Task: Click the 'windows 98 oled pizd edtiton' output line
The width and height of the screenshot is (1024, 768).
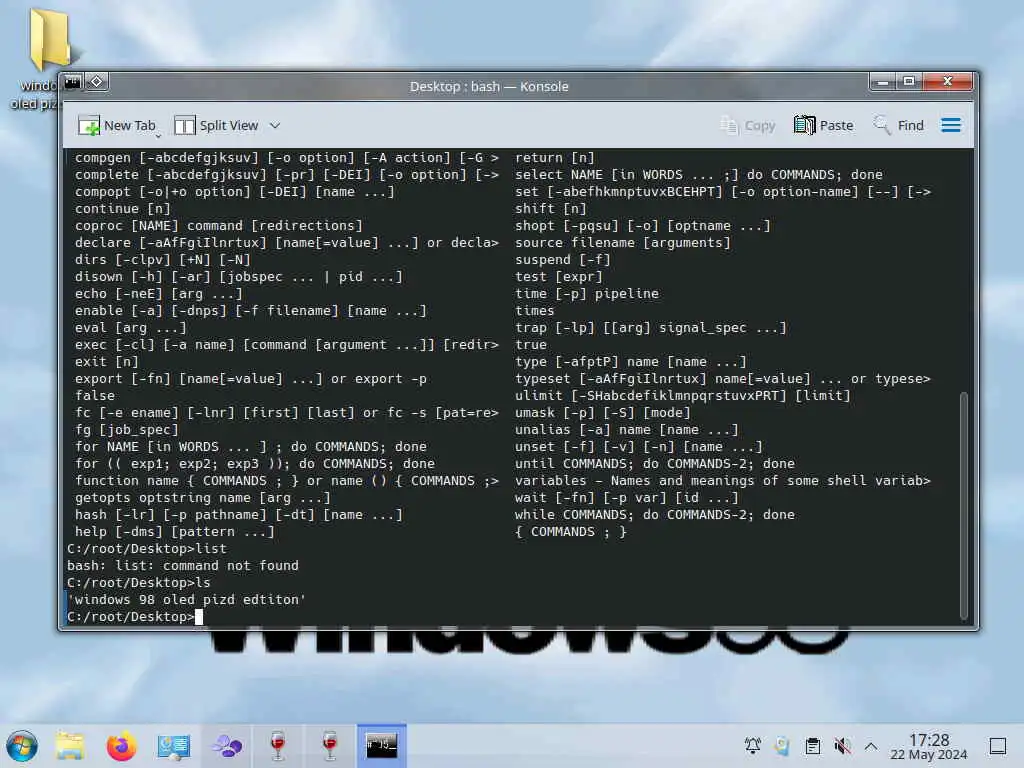Action: pos(187,600)
